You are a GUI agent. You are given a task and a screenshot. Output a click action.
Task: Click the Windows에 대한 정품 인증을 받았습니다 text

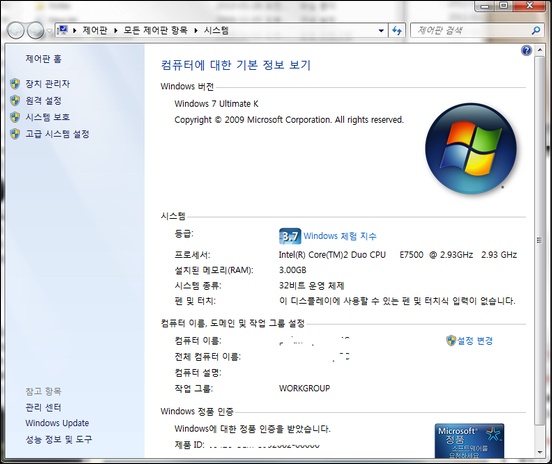click(x=252, y=429)
